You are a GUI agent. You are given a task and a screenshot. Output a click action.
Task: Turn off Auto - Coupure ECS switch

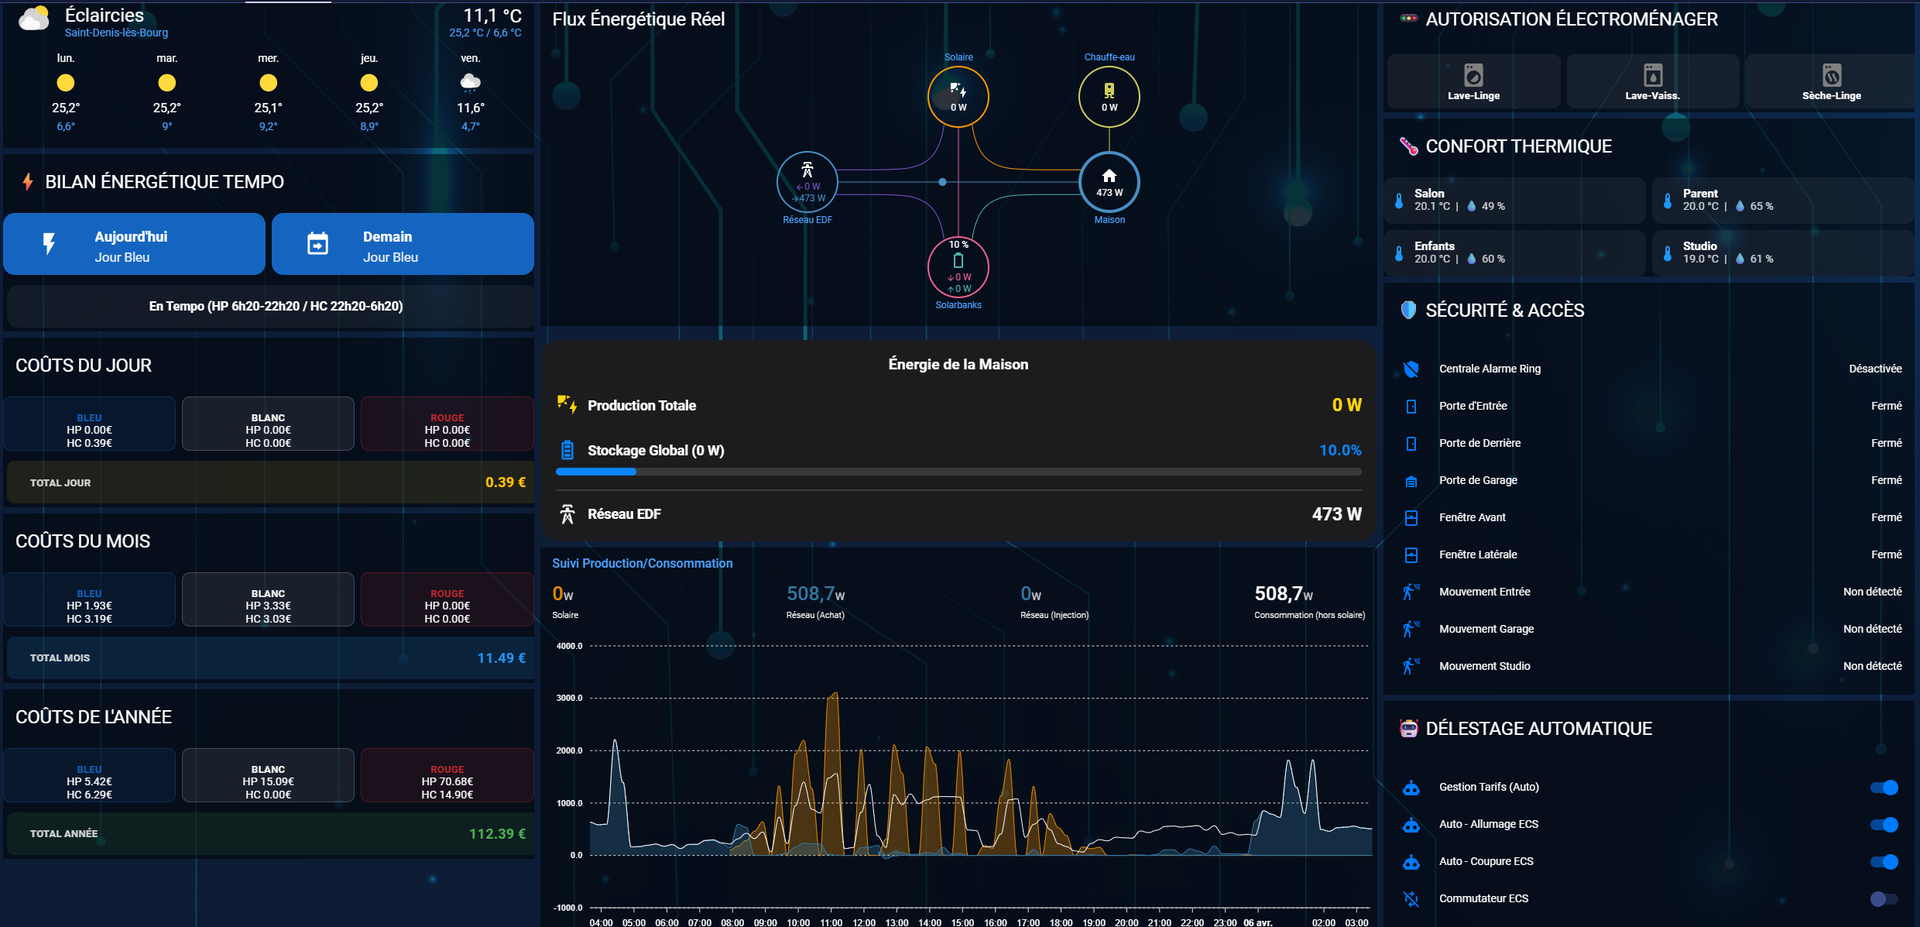pos(1883,862)
